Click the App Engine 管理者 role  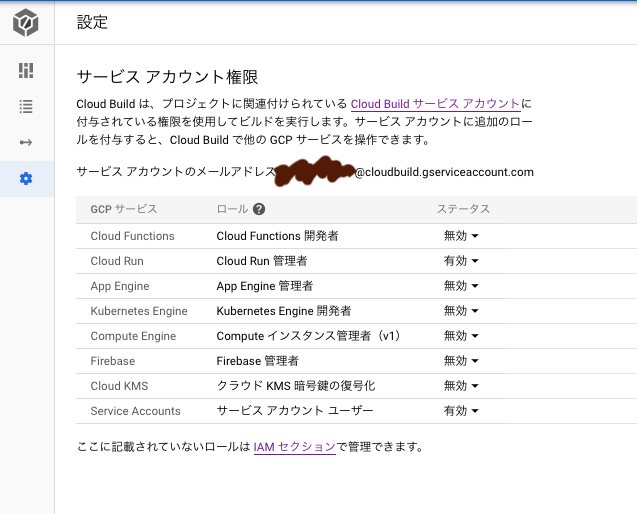(x=265, y=286)
